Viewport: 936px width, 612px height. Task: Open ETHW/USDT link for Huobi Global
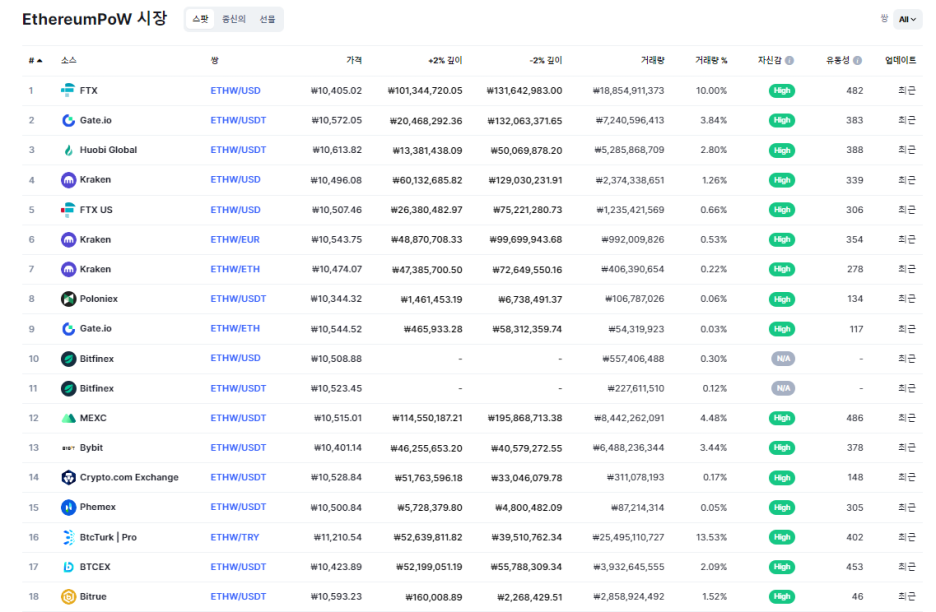(238, 150)
